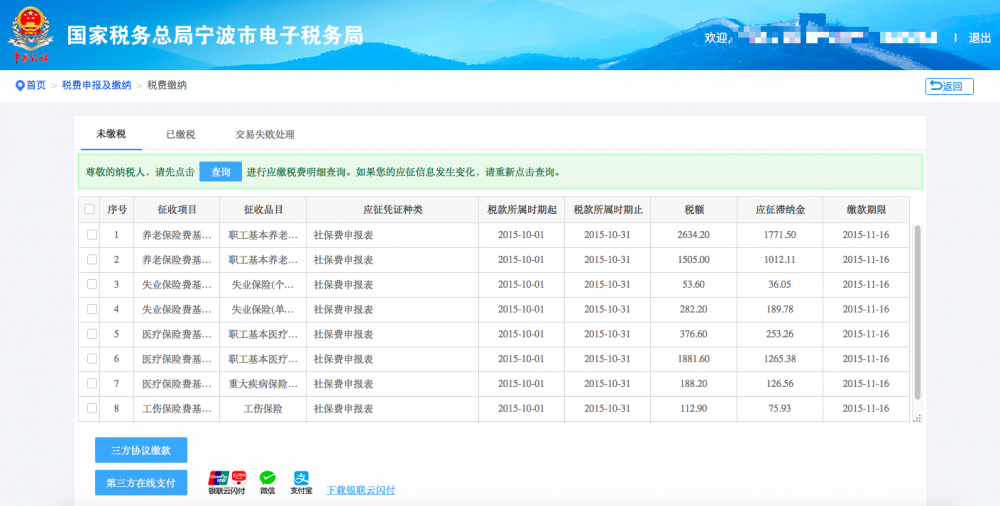Click the home location pin icon
Screen dimensions: 1000x506
(20, 86)
